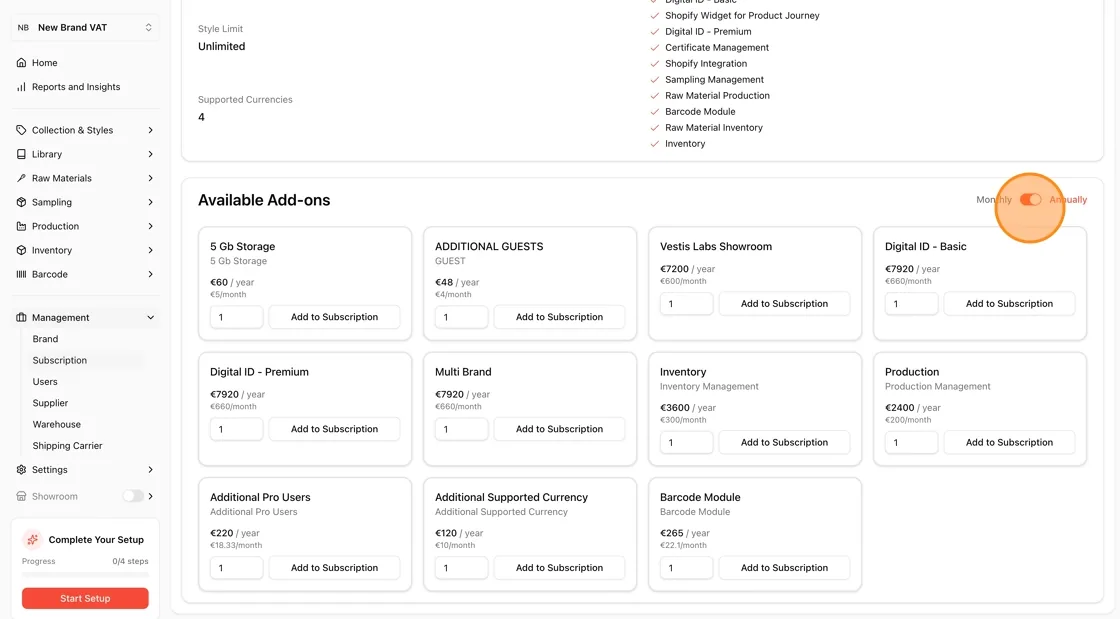1120x619 pixels.
Task: Open the Brand submenu item
Action: 45,339
